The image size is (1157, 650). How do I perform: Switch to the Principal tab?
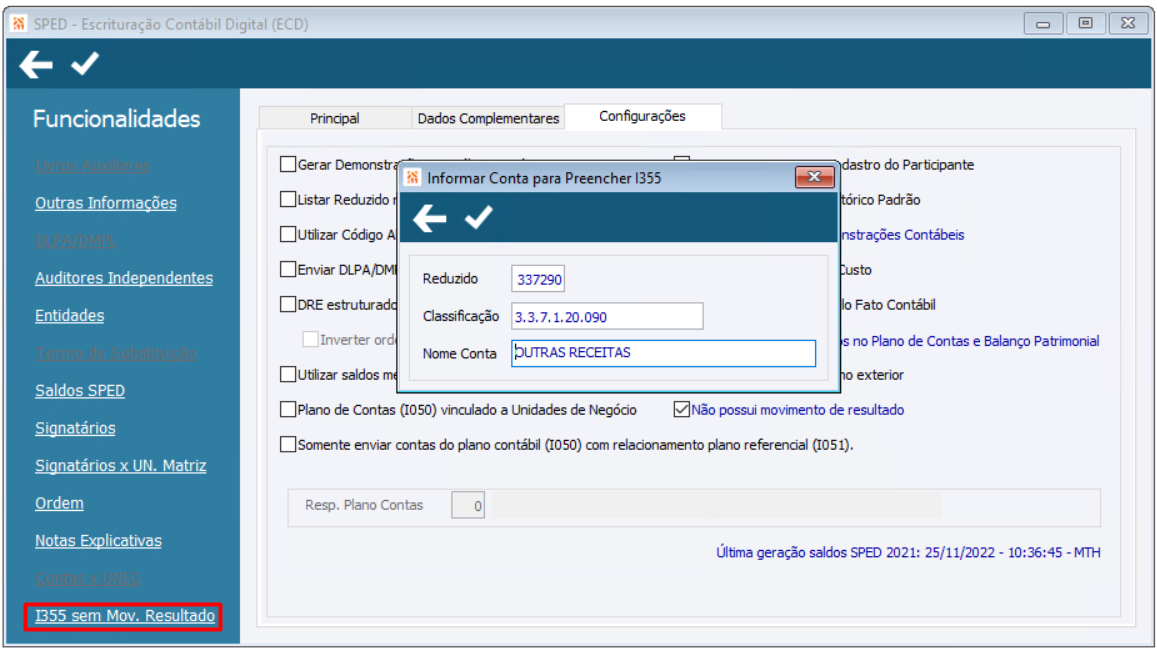pyautogui.click(x=334, y=118)
